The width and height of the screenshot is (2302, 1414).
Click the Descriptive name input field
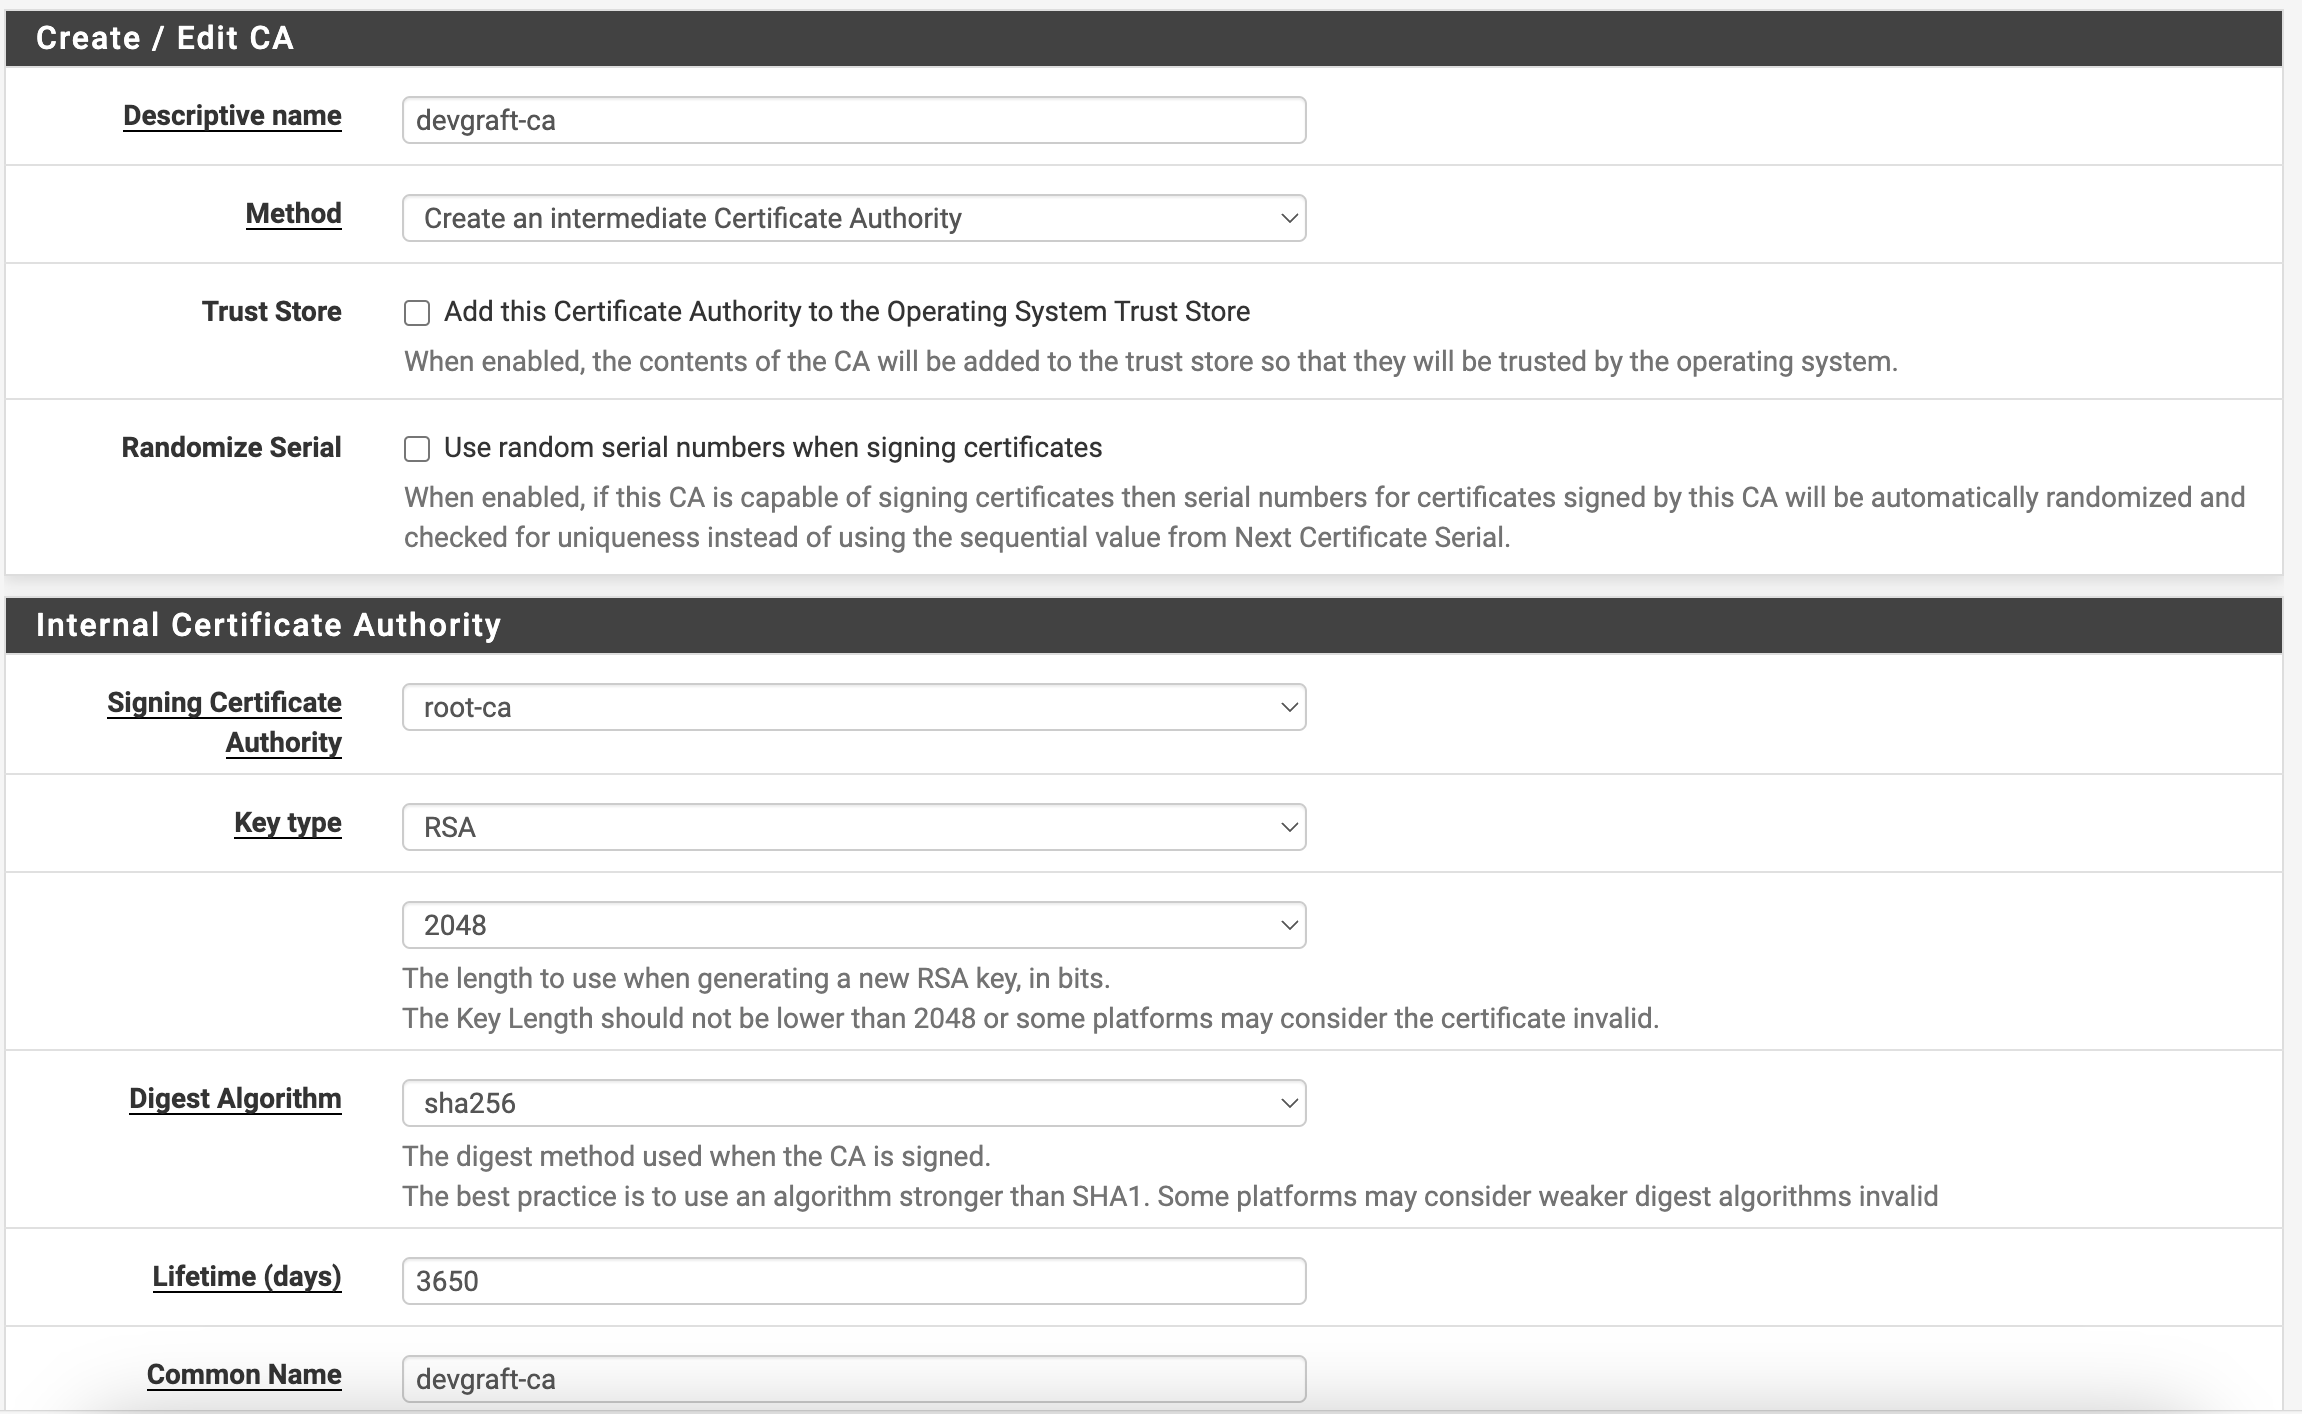(853, 120)
